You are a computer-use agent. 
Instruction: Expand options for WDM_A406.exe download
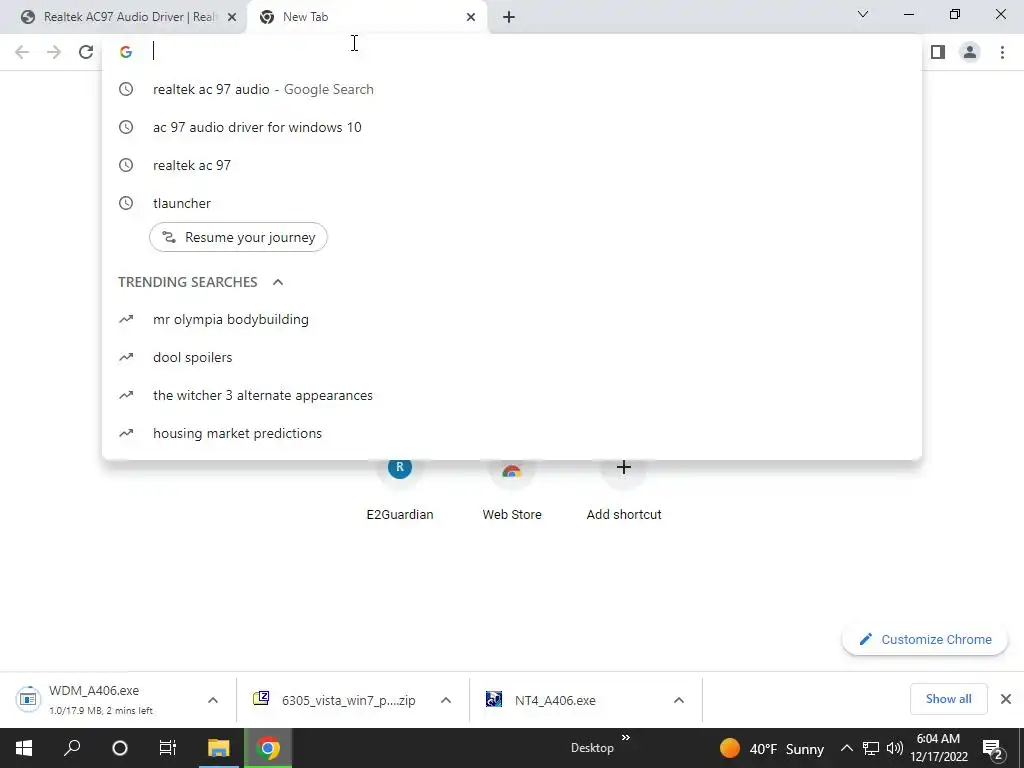(x=213, y=700)
